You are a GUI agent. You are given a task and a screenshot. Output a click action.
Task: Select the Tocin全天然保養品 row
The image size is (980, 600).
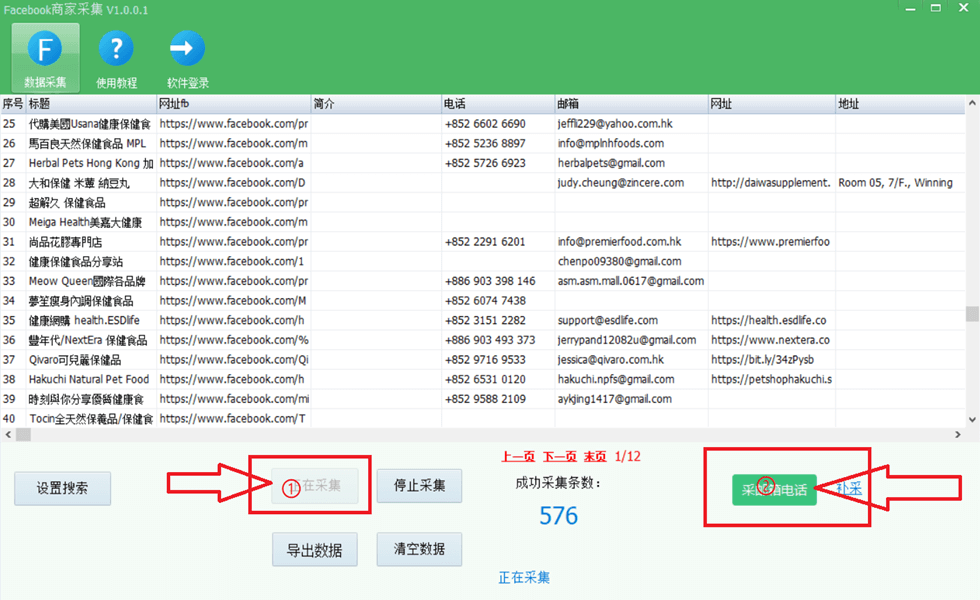[482, 419]
